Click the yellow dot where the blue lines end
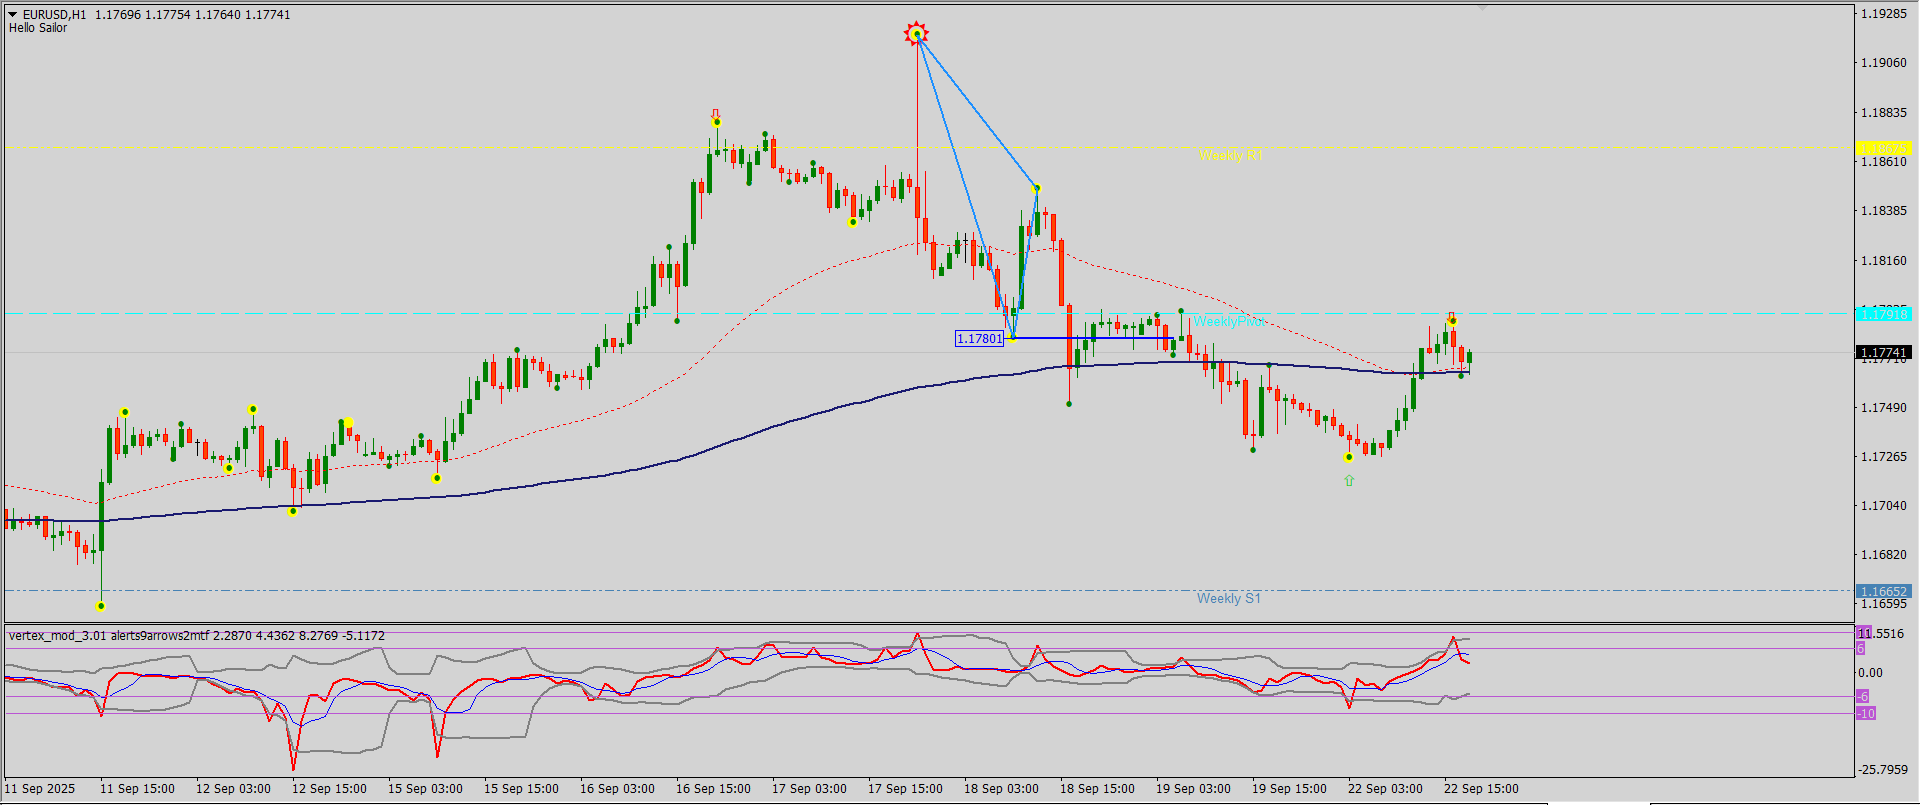The image size is (1920, 805). click(x=1037, y=188)
